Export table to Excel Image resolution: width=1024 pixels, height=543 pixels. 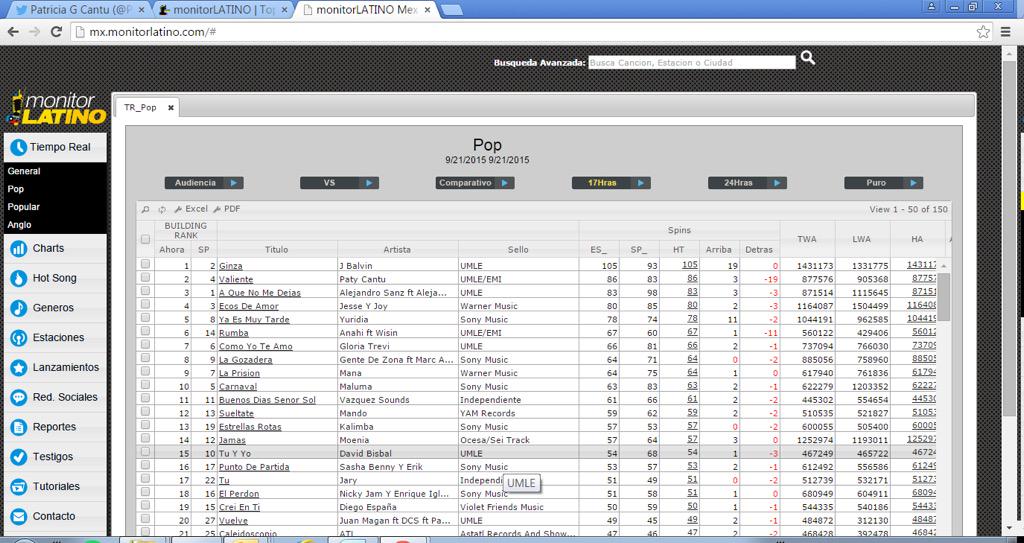click(191, 209)
